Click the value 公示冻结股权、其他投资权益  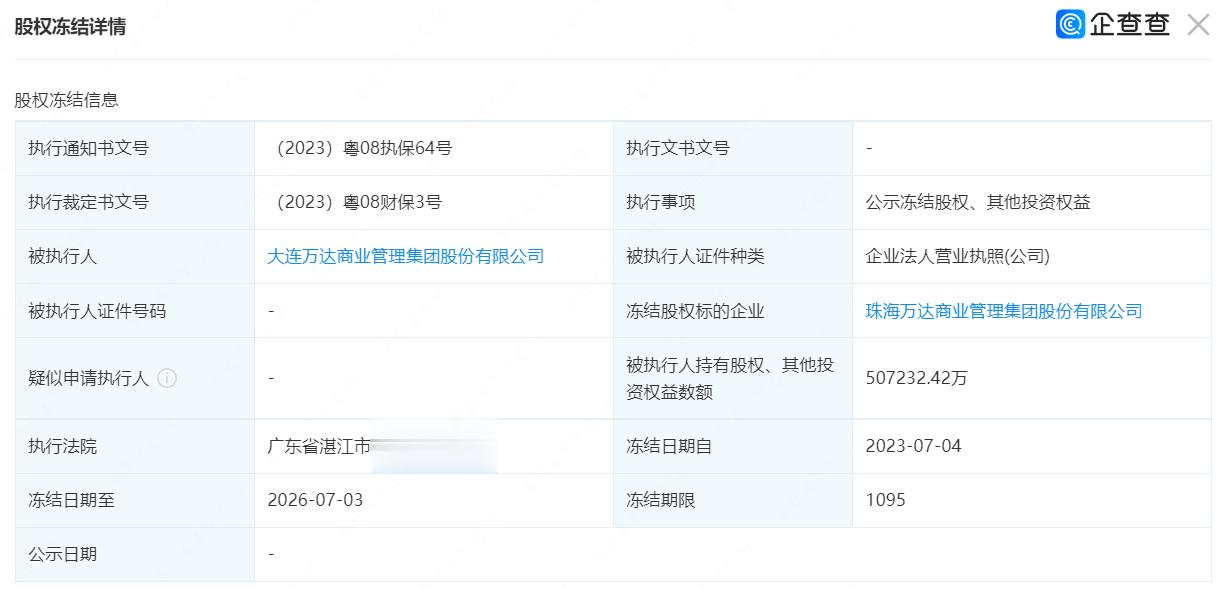pyautogui.click(x=978, y=202)
